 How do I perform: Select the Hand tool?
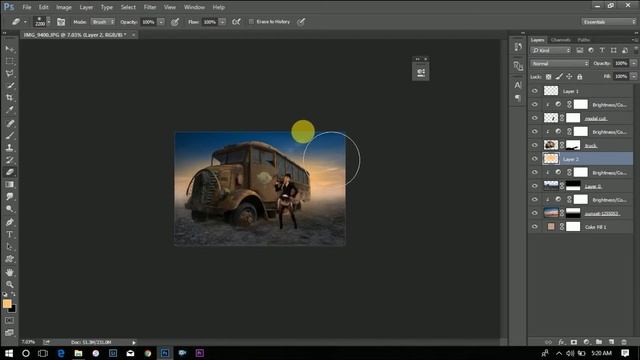point(9,272)
